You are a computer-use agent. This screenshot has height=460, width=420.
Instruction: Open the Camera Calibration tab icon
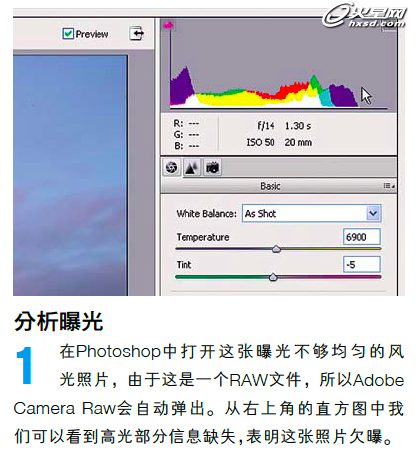click(x=212, y=167)
